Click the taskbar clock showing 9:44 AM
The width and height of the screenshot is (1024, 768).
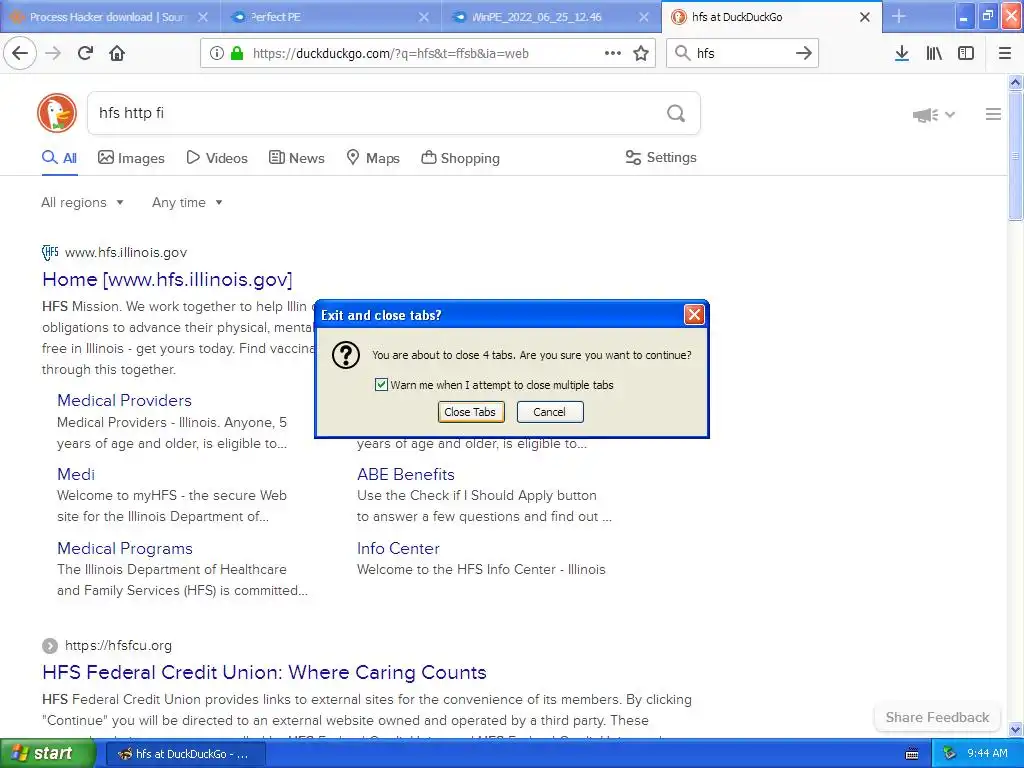tap(987, 754)
